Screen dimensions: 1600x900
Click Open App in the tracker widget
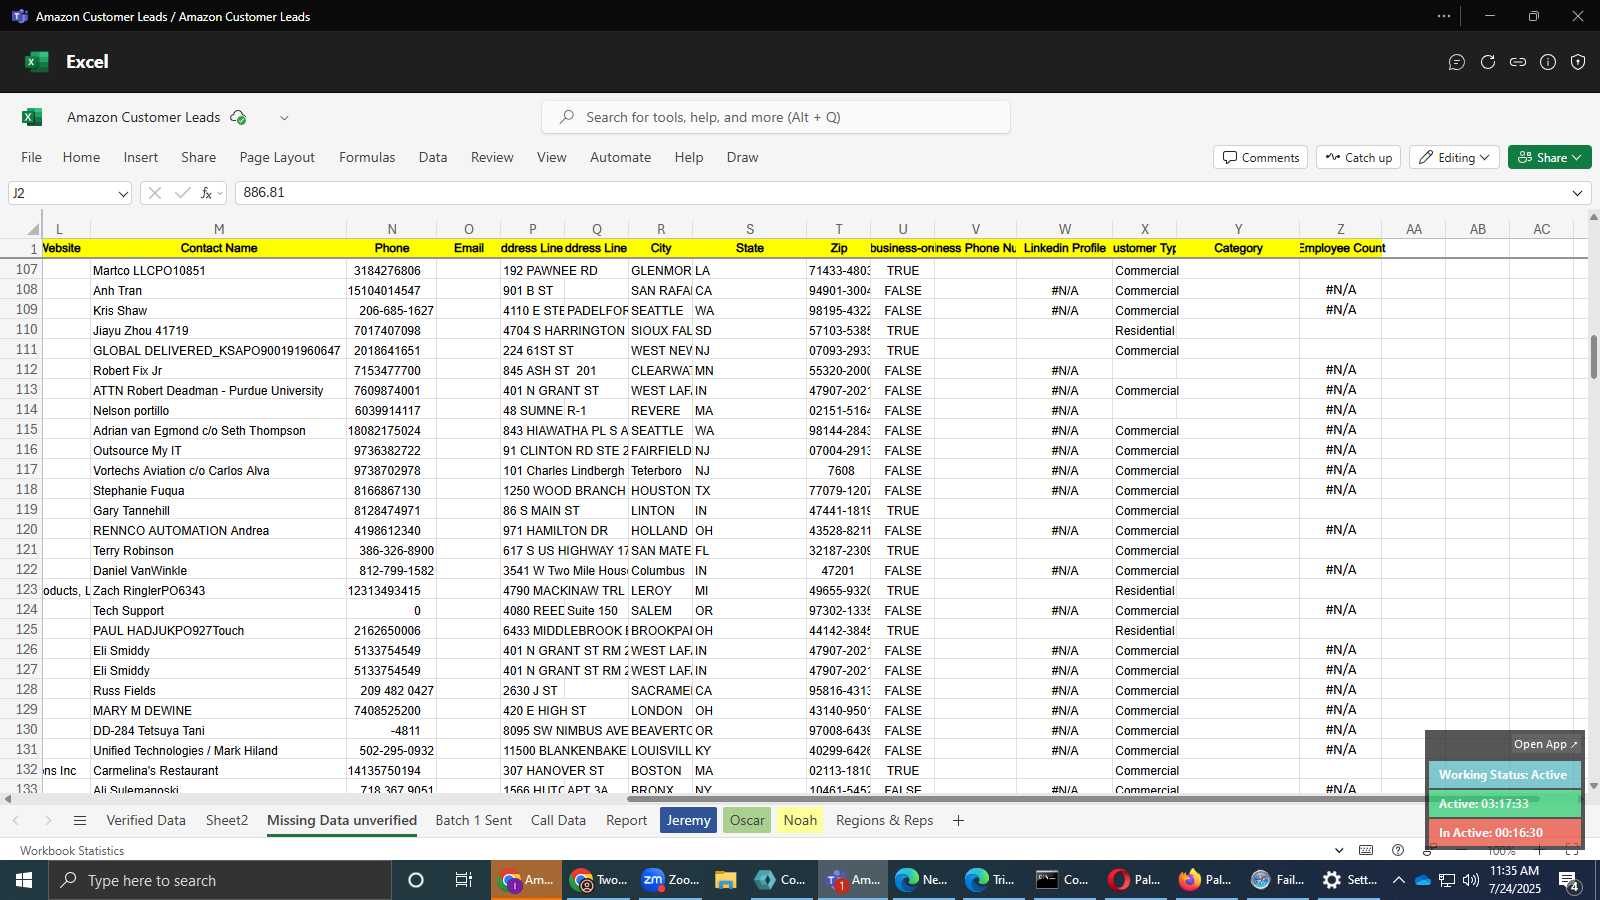1545,744
